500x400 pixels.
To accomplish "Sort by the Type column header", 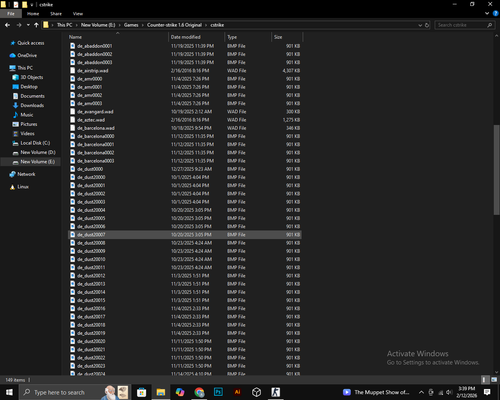I will pyautogui.click(x=248, y=37).
